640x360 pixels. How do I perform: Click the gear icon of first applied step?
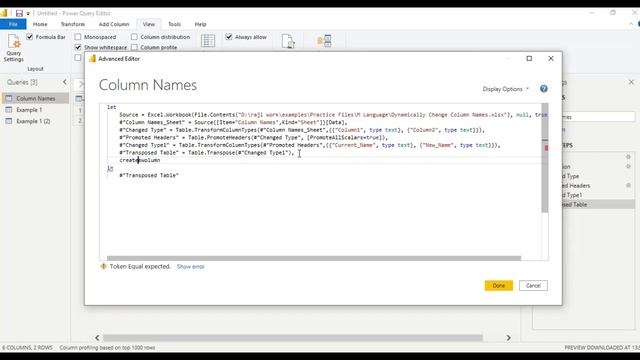628,157
